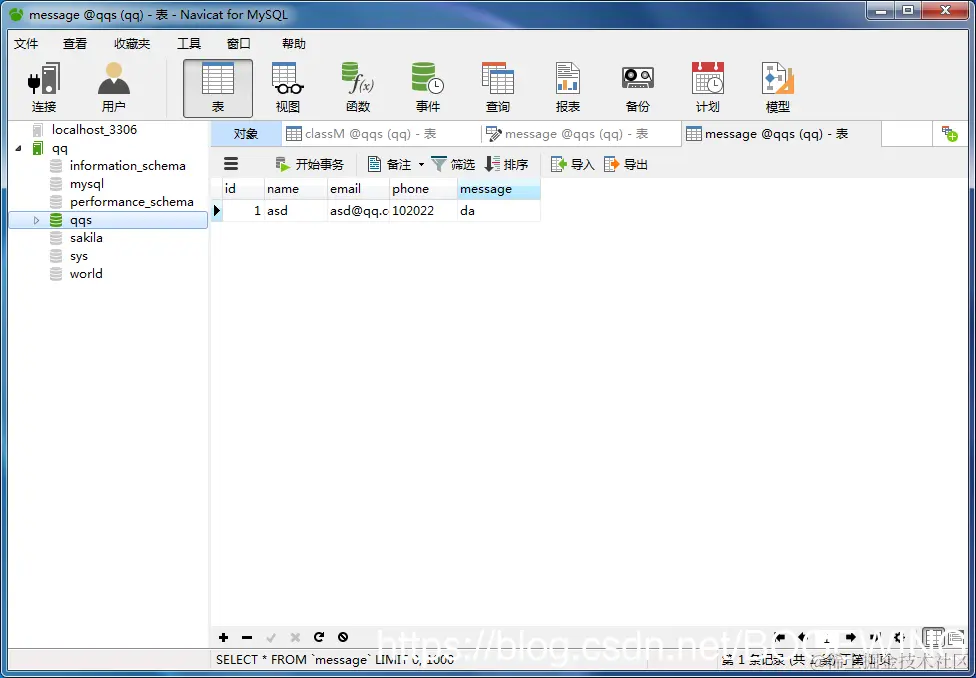Select the message cell 'da'
This screenshot has width=976, height=678.
tap(499, 210)
